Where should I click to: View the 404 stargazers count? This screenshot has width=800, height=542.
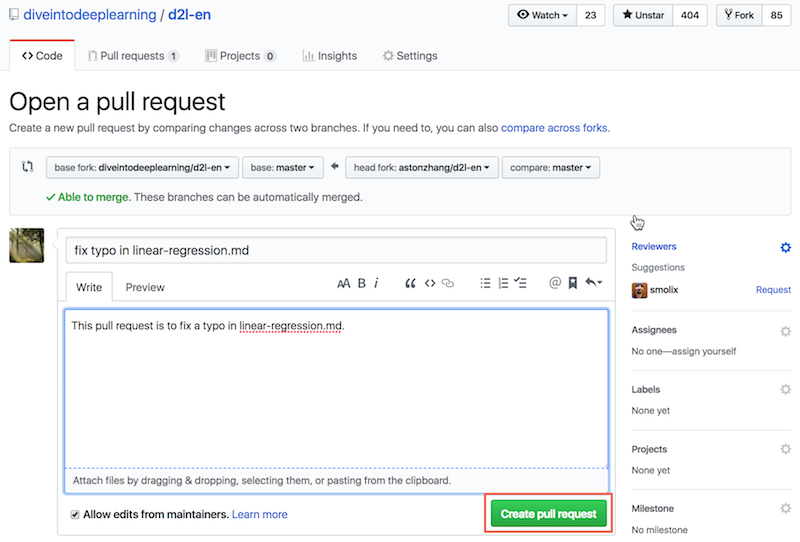[x=690, y=15]
